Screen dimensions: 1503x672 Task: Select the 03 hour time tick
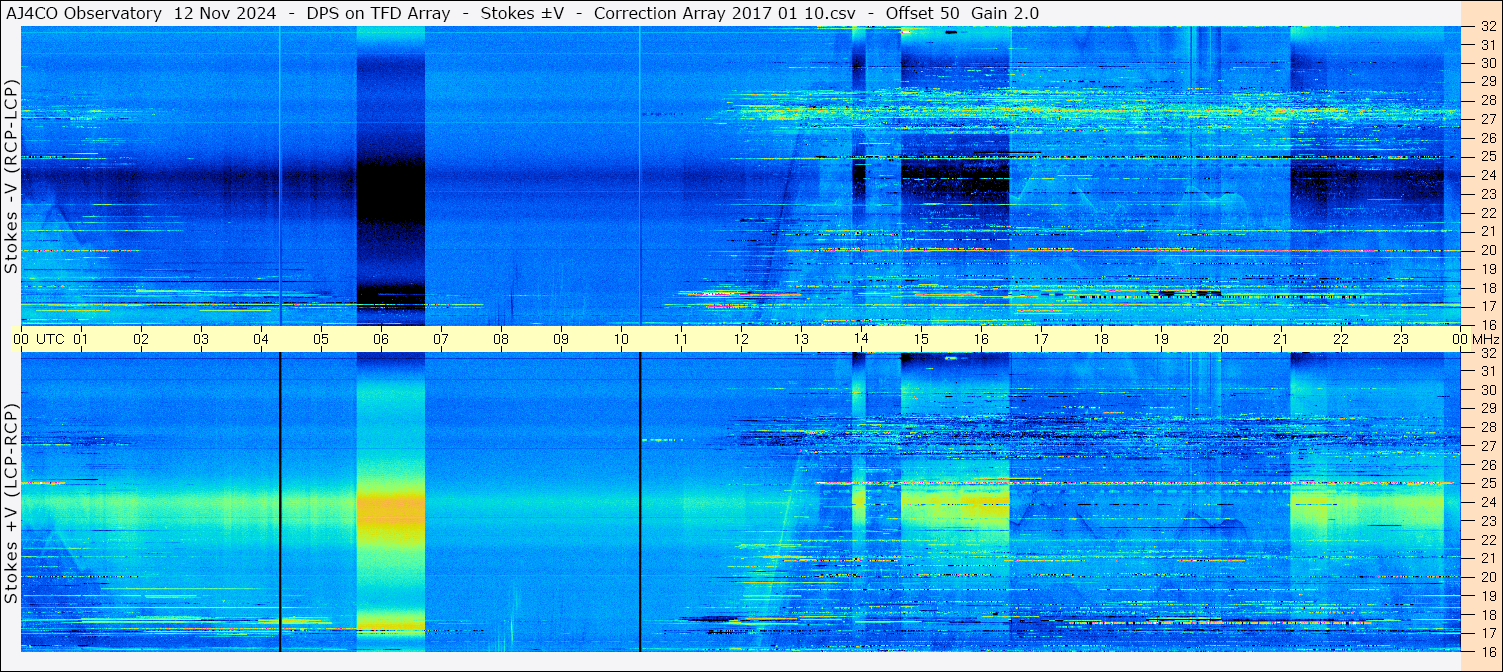coord(201,339)
